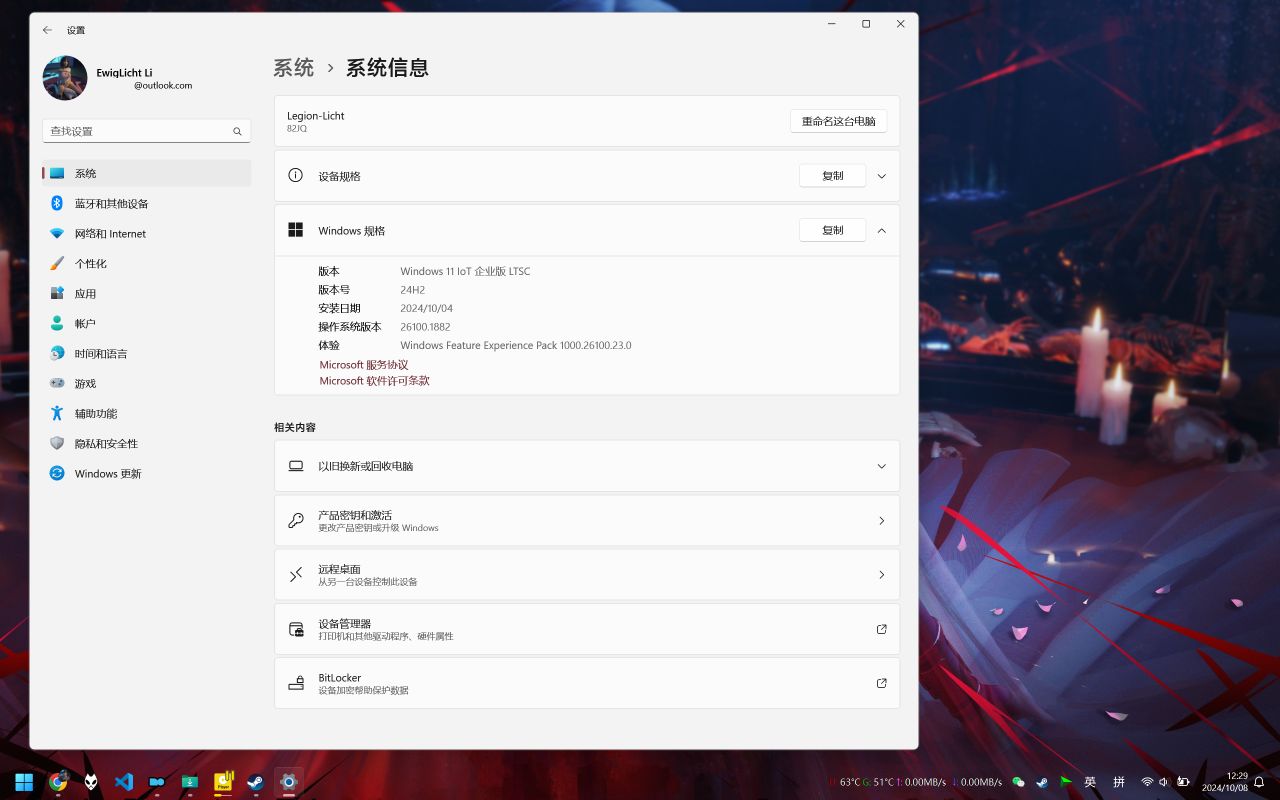Viewport: 1280px width, 800px height.
Task: Open 远程桌面 chevron arrow
Action: pyautogui.click(x=881, y=575)
